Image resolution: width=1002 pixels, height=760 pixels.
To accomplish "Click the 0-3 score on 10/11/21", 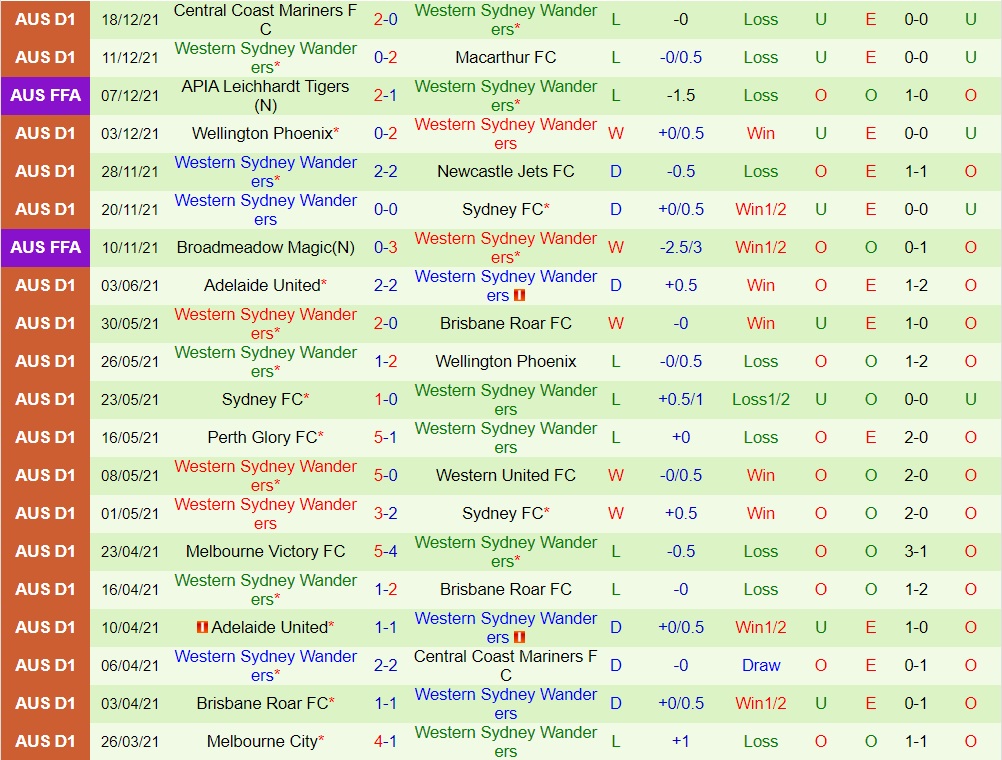I will (385, 247).
